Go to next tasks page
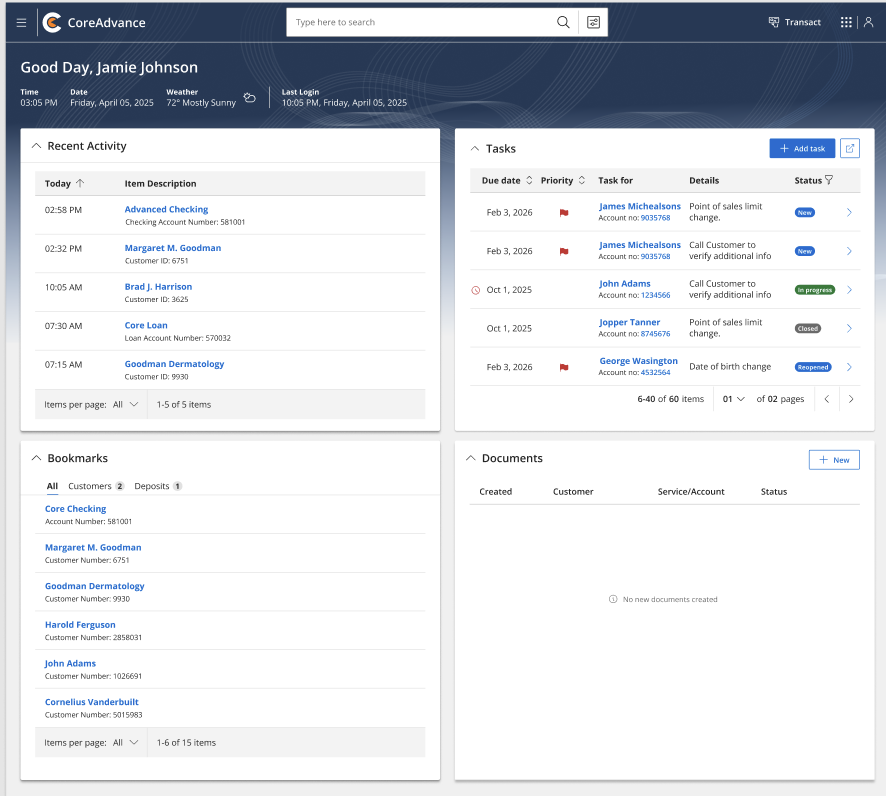This screenshot has width=886, height=796. pos(851,399)
